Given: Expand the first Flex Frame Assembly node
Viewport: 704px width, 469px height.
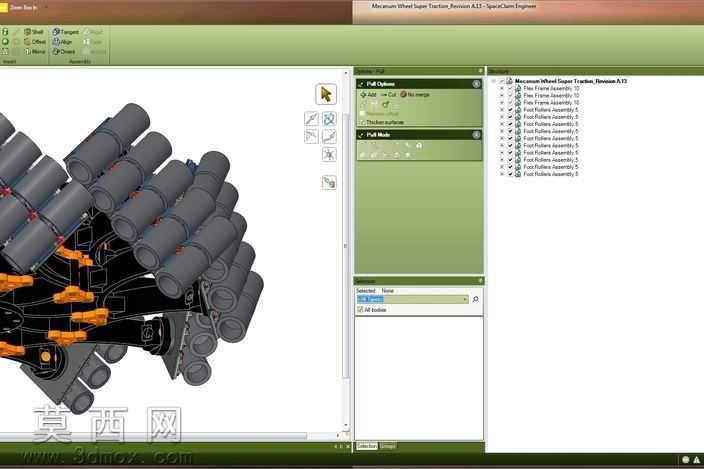Looking at the screenshot, I should (502, 88).
